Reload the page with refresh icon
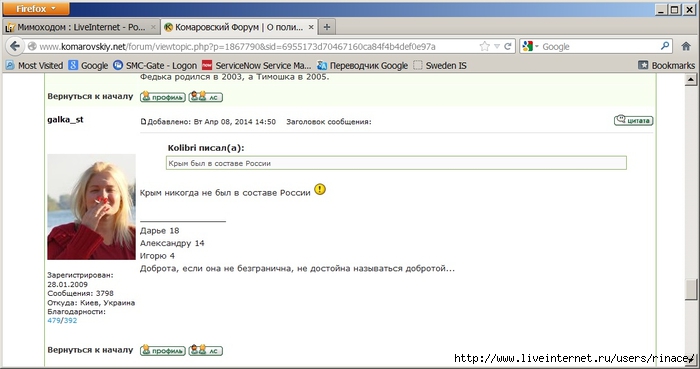Viewport: 700px width, 369px height. 508,46
